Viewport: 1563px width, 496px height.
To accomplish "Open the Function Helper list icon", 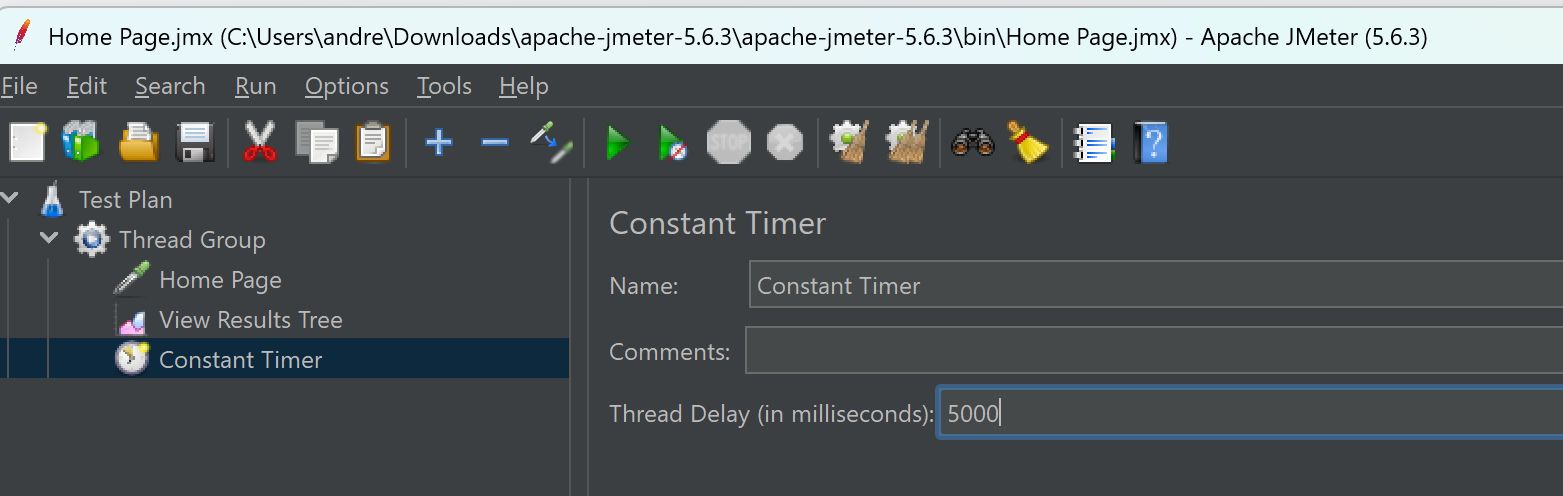I will [x=1093, y=143].
